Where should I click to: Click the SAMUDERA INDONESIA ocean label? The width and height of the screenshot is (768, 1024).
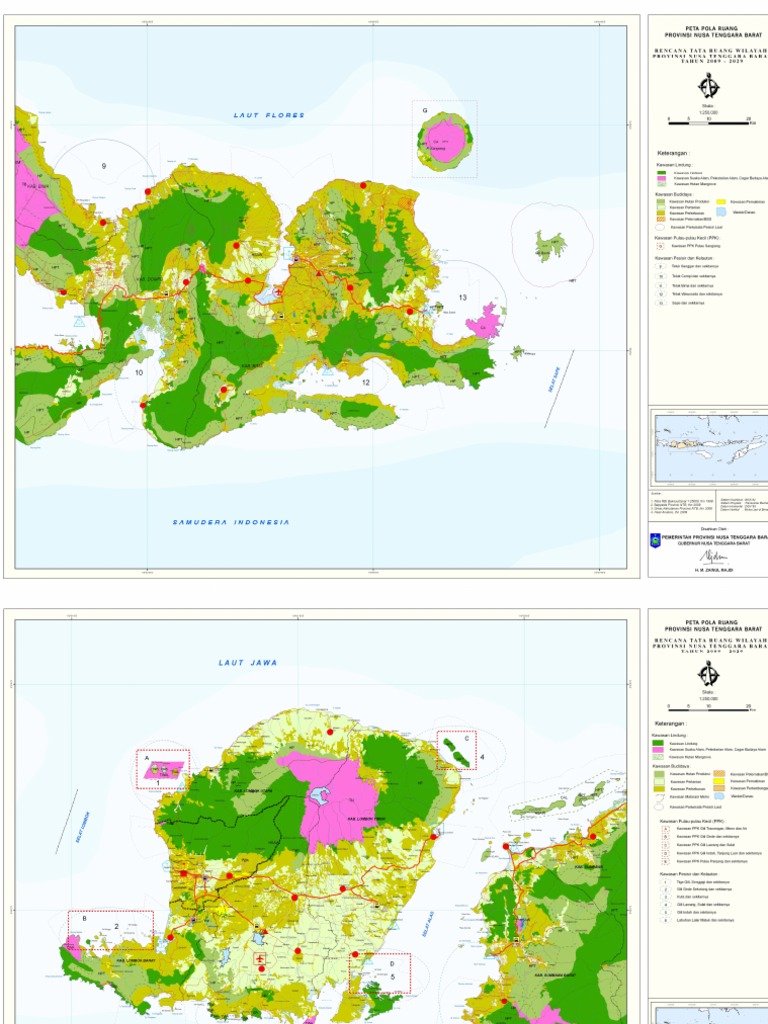tap(231, 522)
